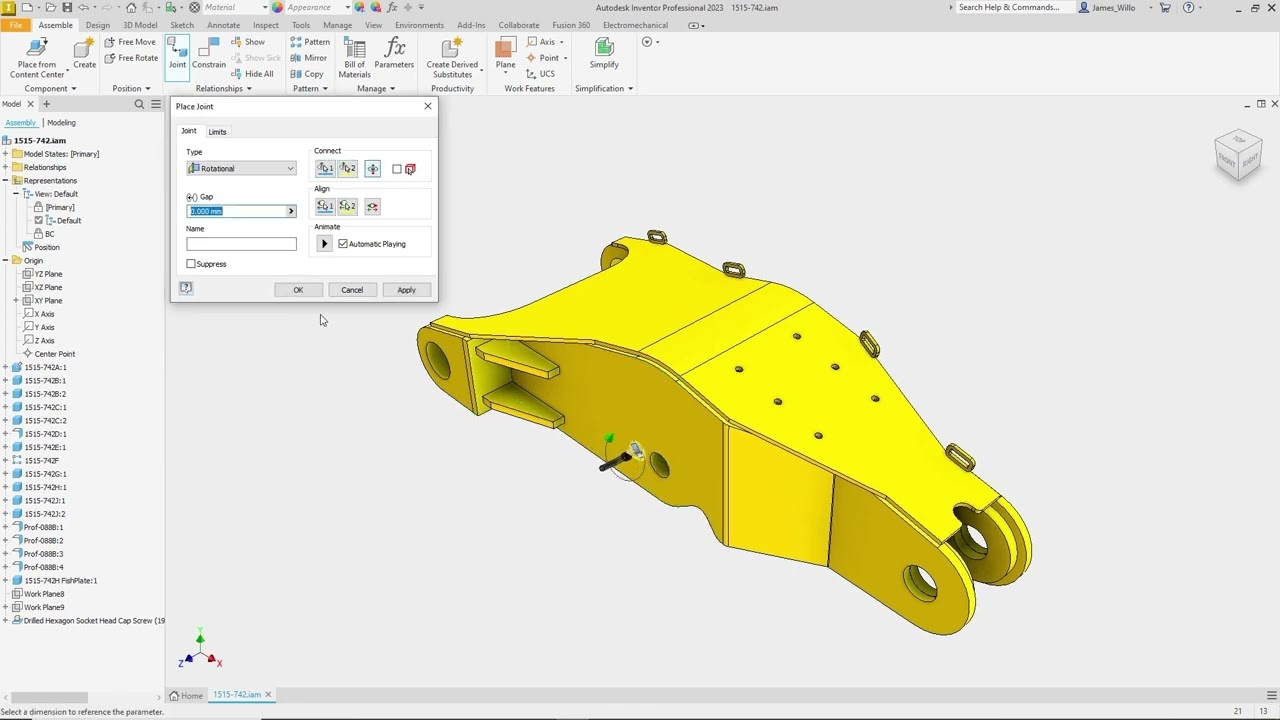Screen dimensions: 1280x720
Task: Select Align second alignment button
Action: [x=347, y=207]
